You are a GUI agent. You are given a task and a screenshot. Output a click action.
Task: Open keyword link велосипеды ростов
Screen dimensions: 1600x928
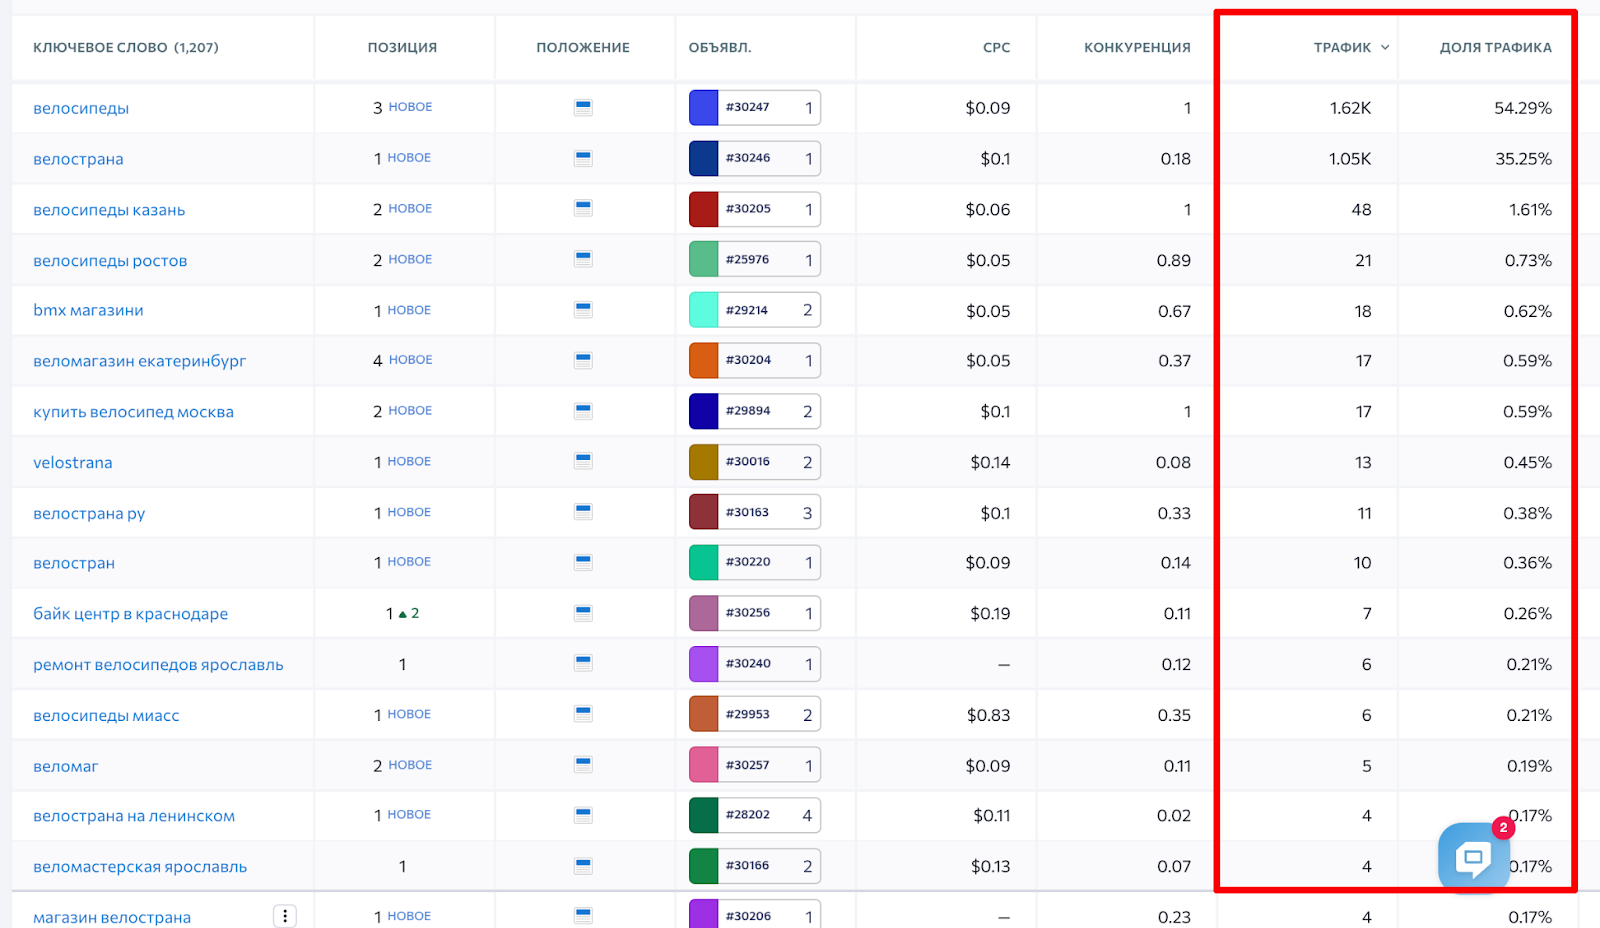click(110, 261)
